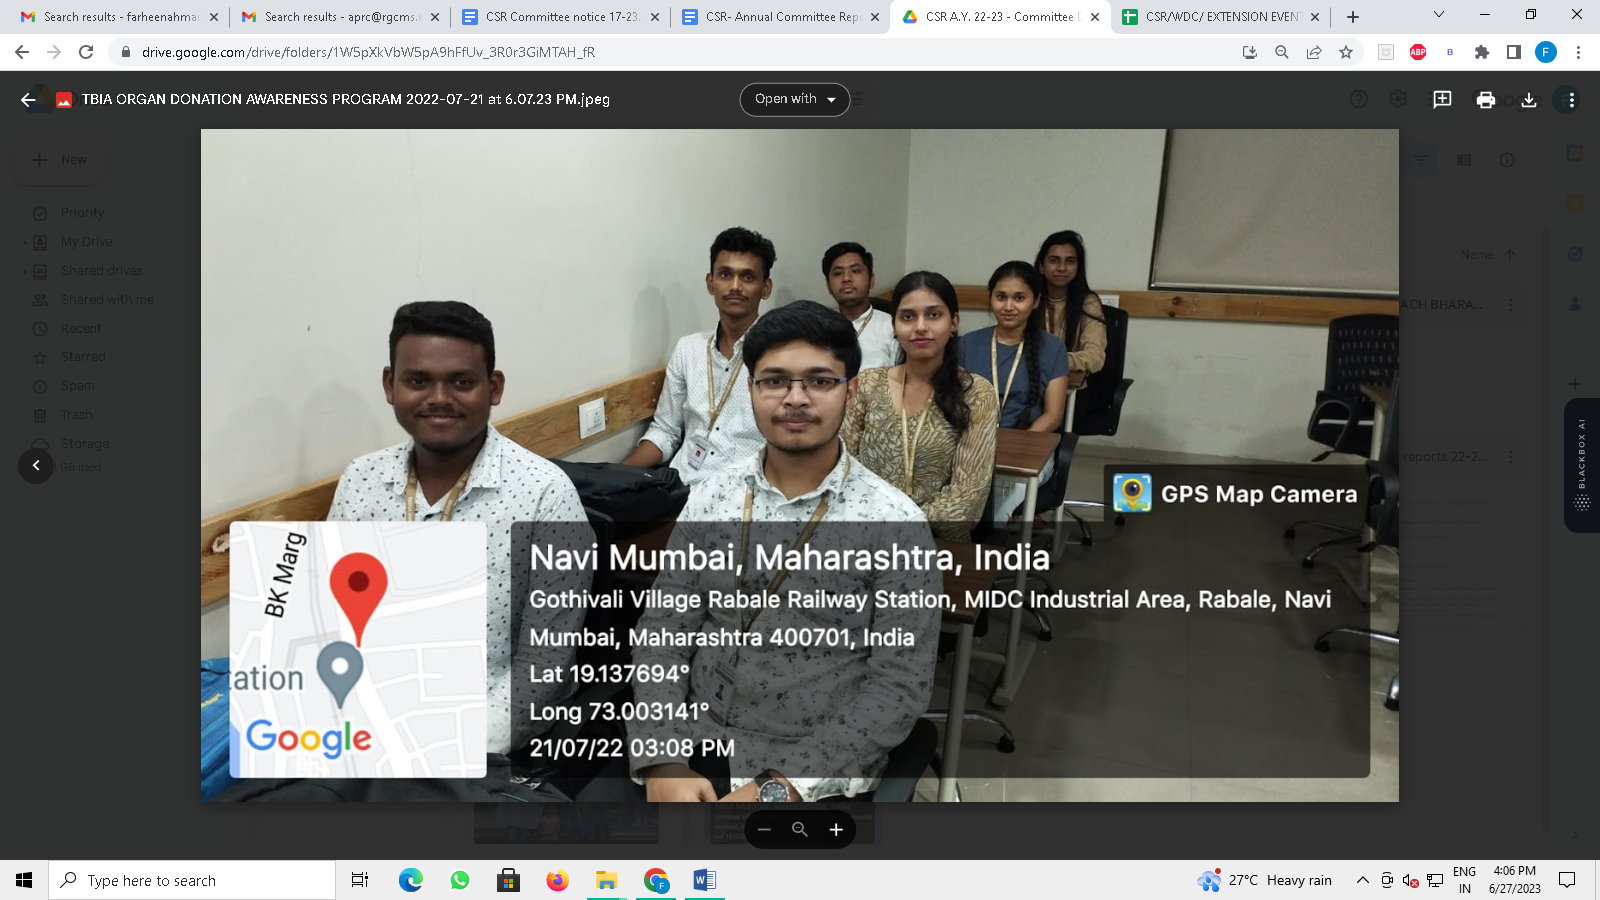Image resolution: width=1600 pixels, height=900 pixels.
Task: Open WhatsApp from the taskbar
Action: 460,880
